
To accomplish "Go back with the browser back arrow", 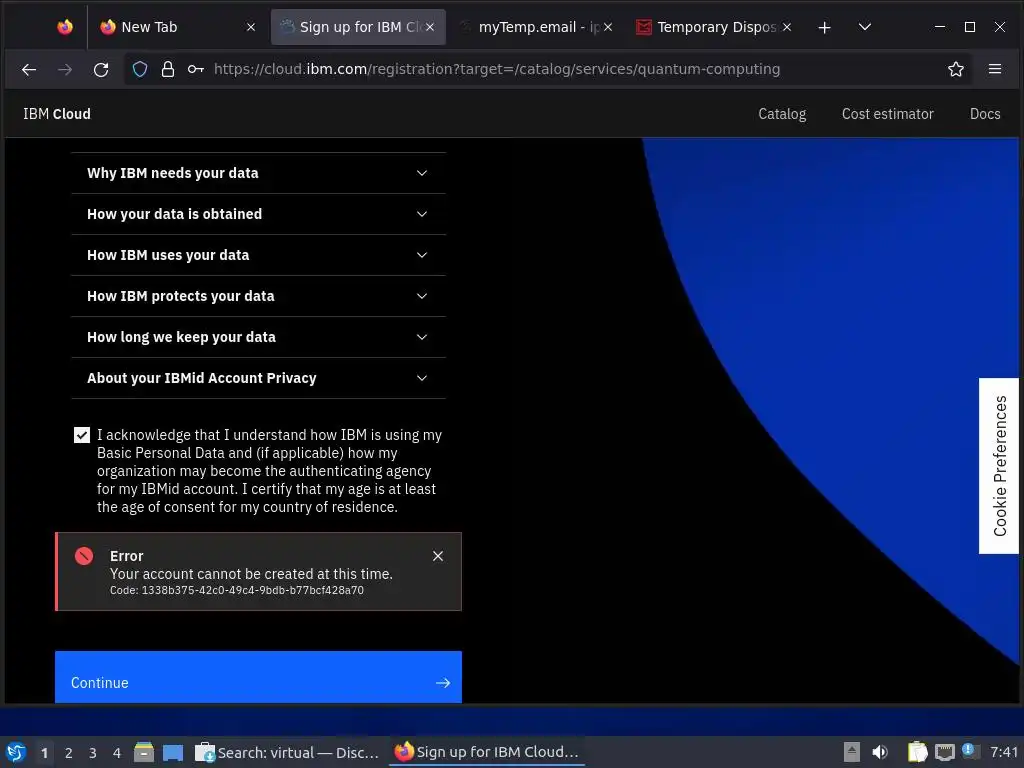I will (x=29, y=69).
